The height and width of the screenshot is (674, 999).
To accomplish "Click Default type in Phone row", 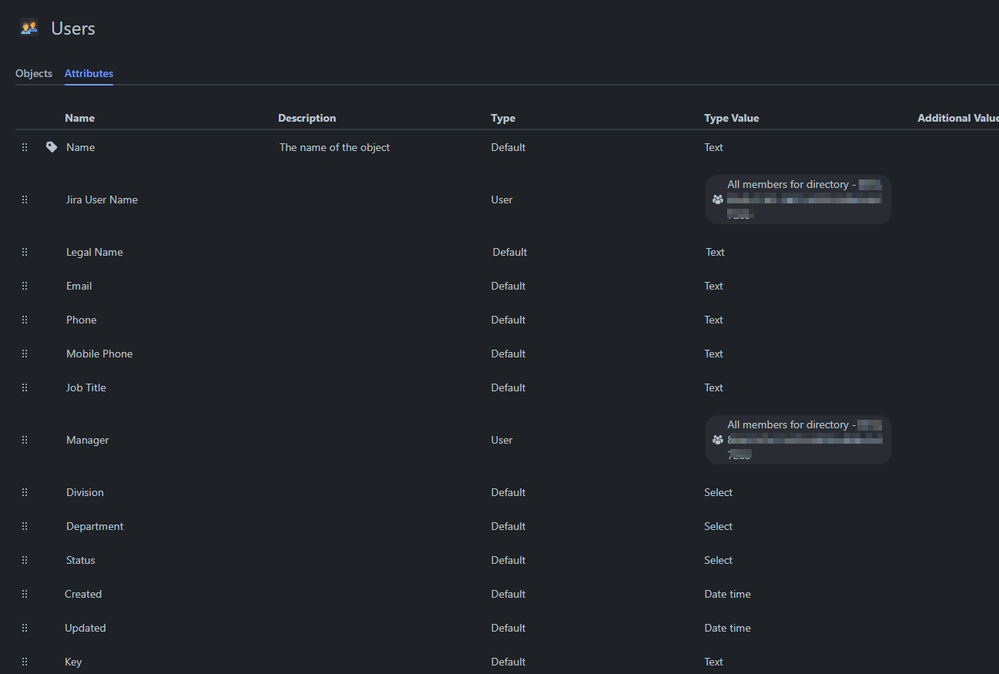I will pos(508,320).
